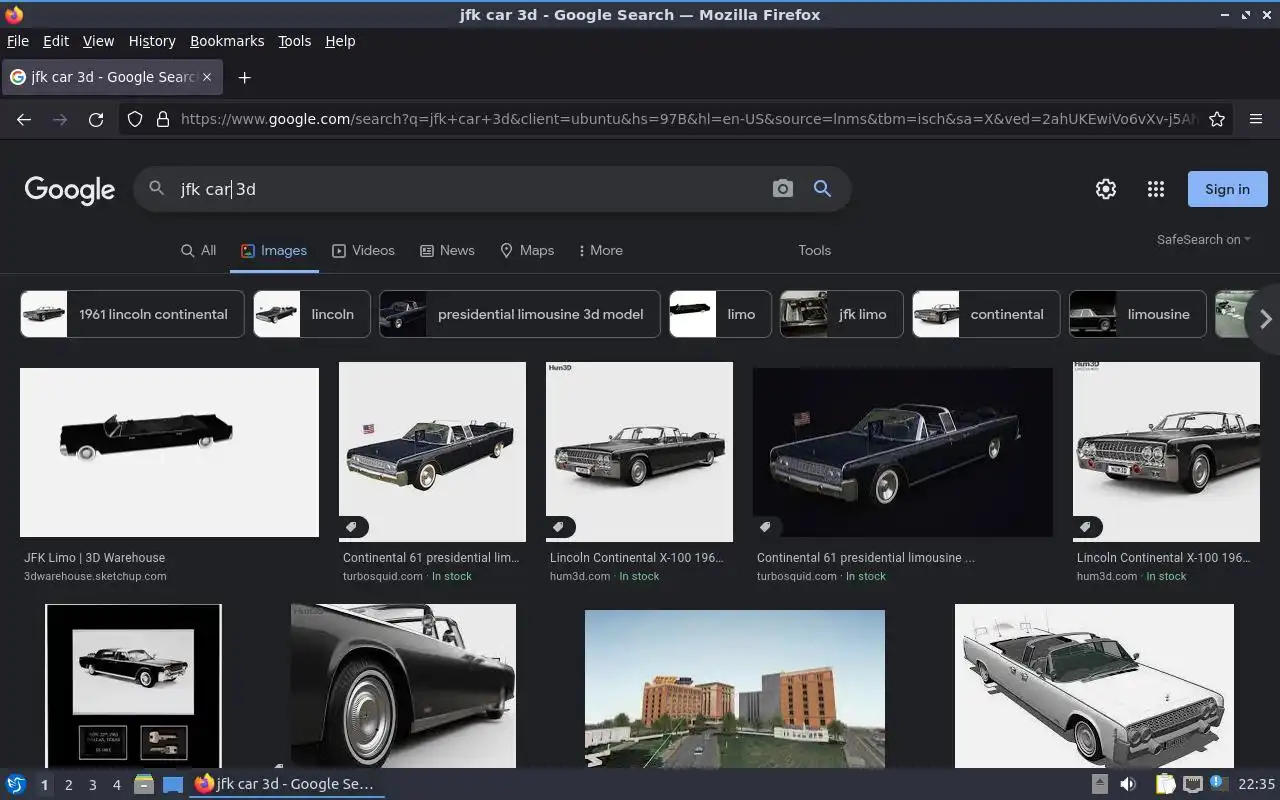The height and width of the screenshot is (800, 1280).
Task: Click the clock showing 22:35
Action: [1256, 784]
